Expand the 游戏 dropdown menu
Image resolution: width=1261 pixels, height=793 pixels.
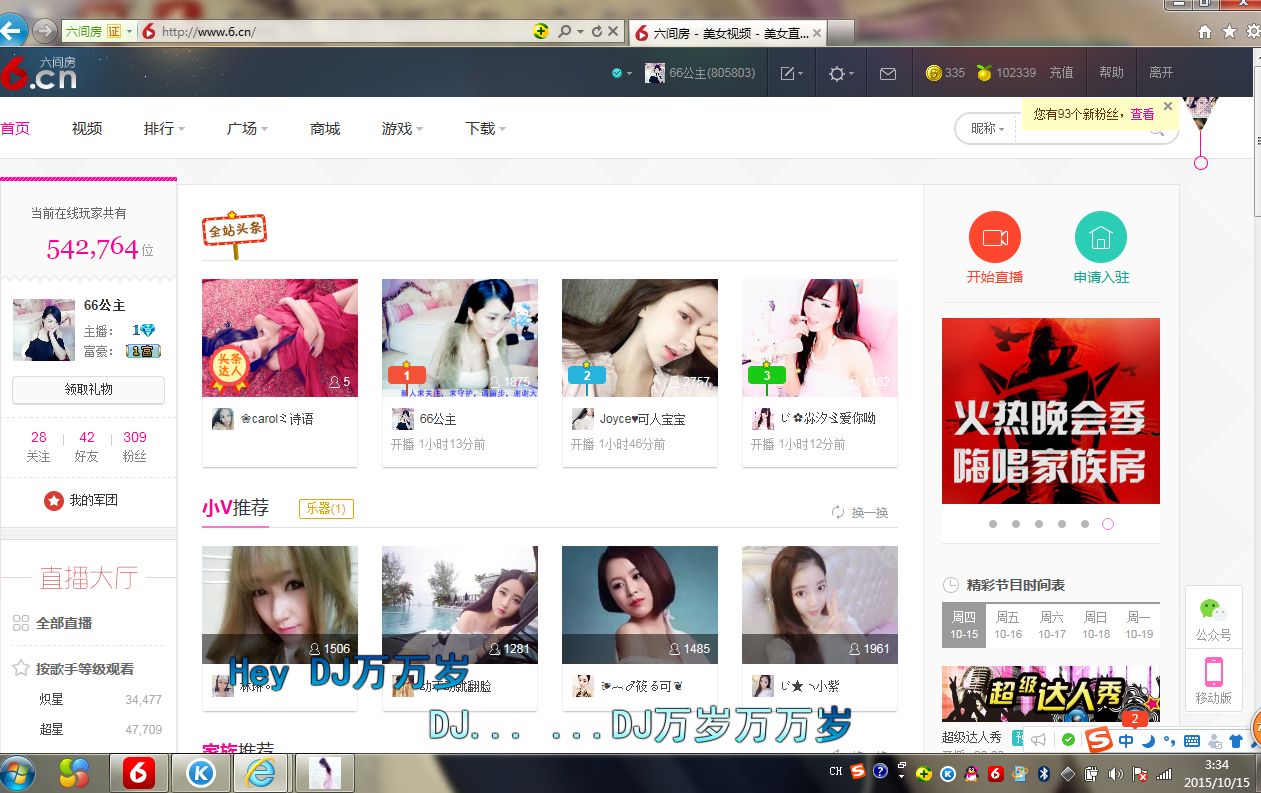click(x=402, y=128)
